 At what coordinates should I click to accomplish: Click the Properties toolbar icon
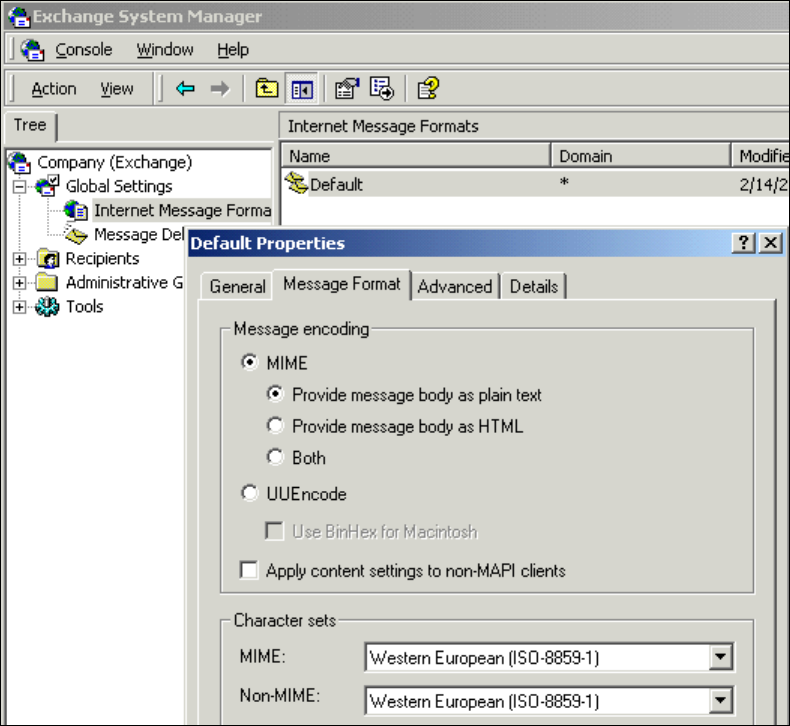point(347,89)
